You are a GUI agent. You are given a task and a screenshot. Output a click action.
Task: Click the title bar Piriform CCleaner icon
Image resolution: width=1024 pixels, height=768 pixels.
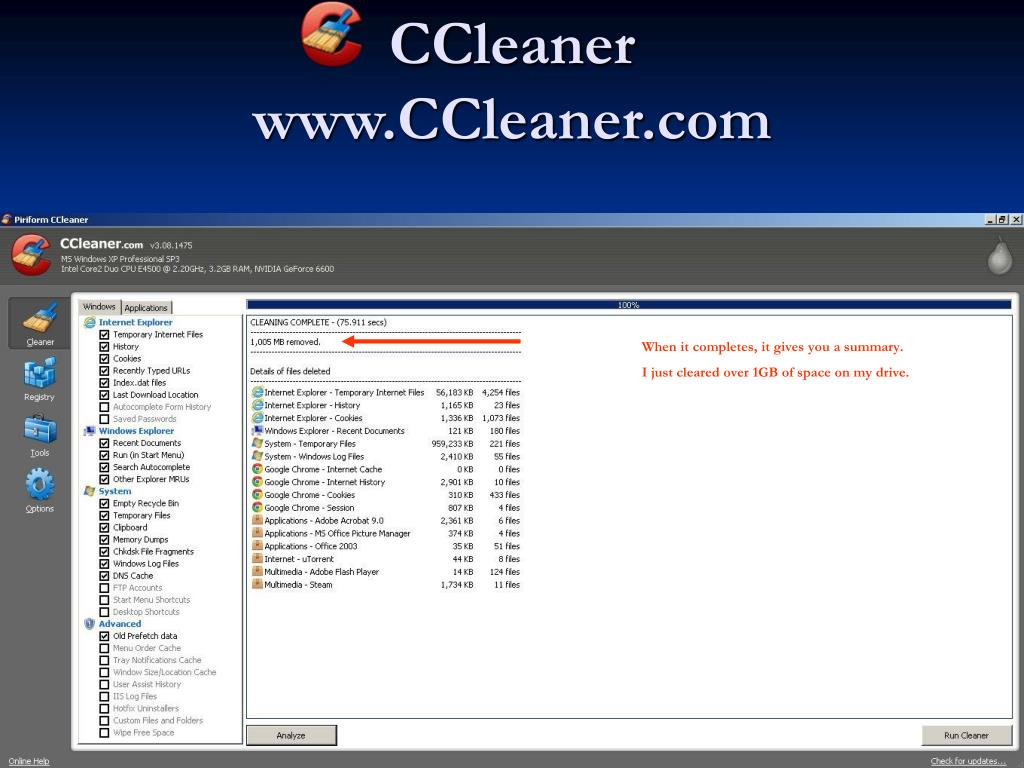pyautogui.click(x=7, y=219)
